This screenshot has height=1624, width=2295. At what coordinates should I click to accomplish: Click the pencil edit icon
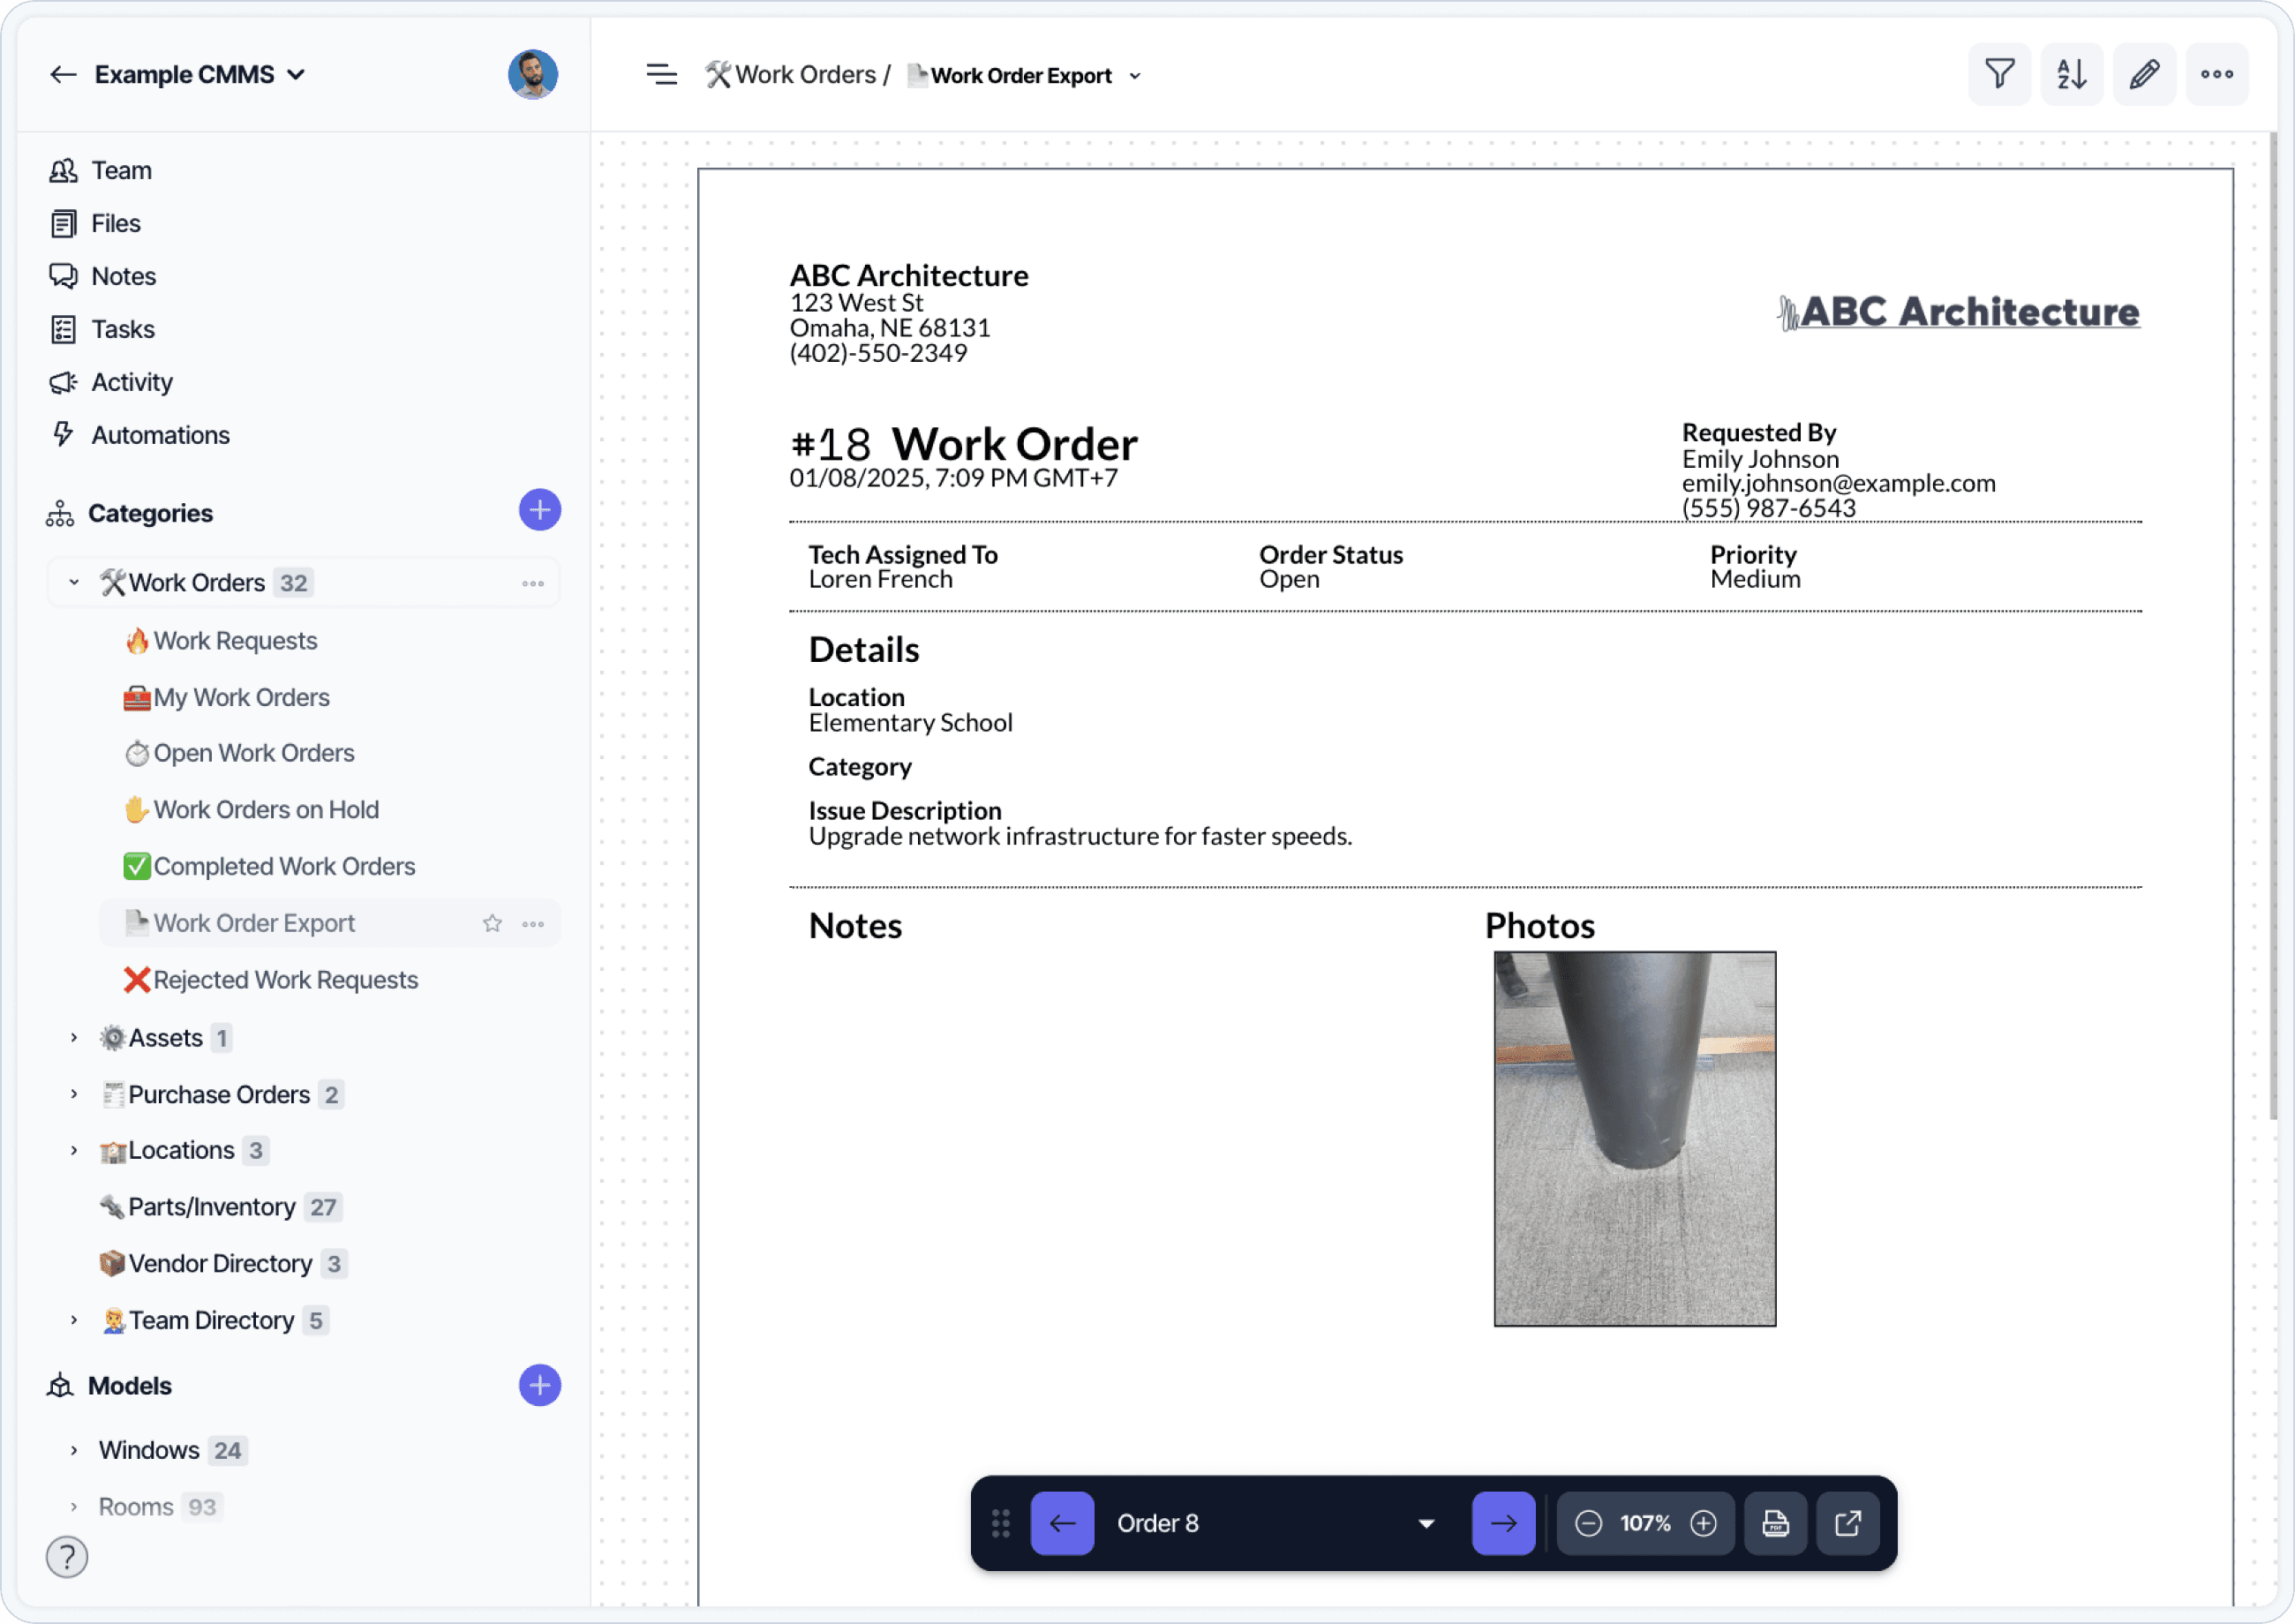[x=2144, y=74]
